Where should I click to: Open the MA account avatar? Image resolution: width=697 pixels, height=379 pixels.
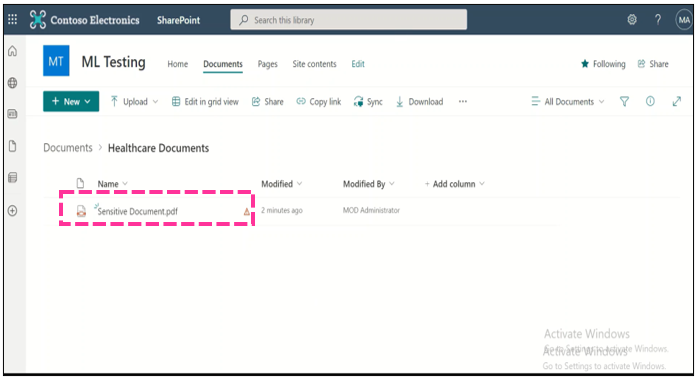tap(684, 20)
